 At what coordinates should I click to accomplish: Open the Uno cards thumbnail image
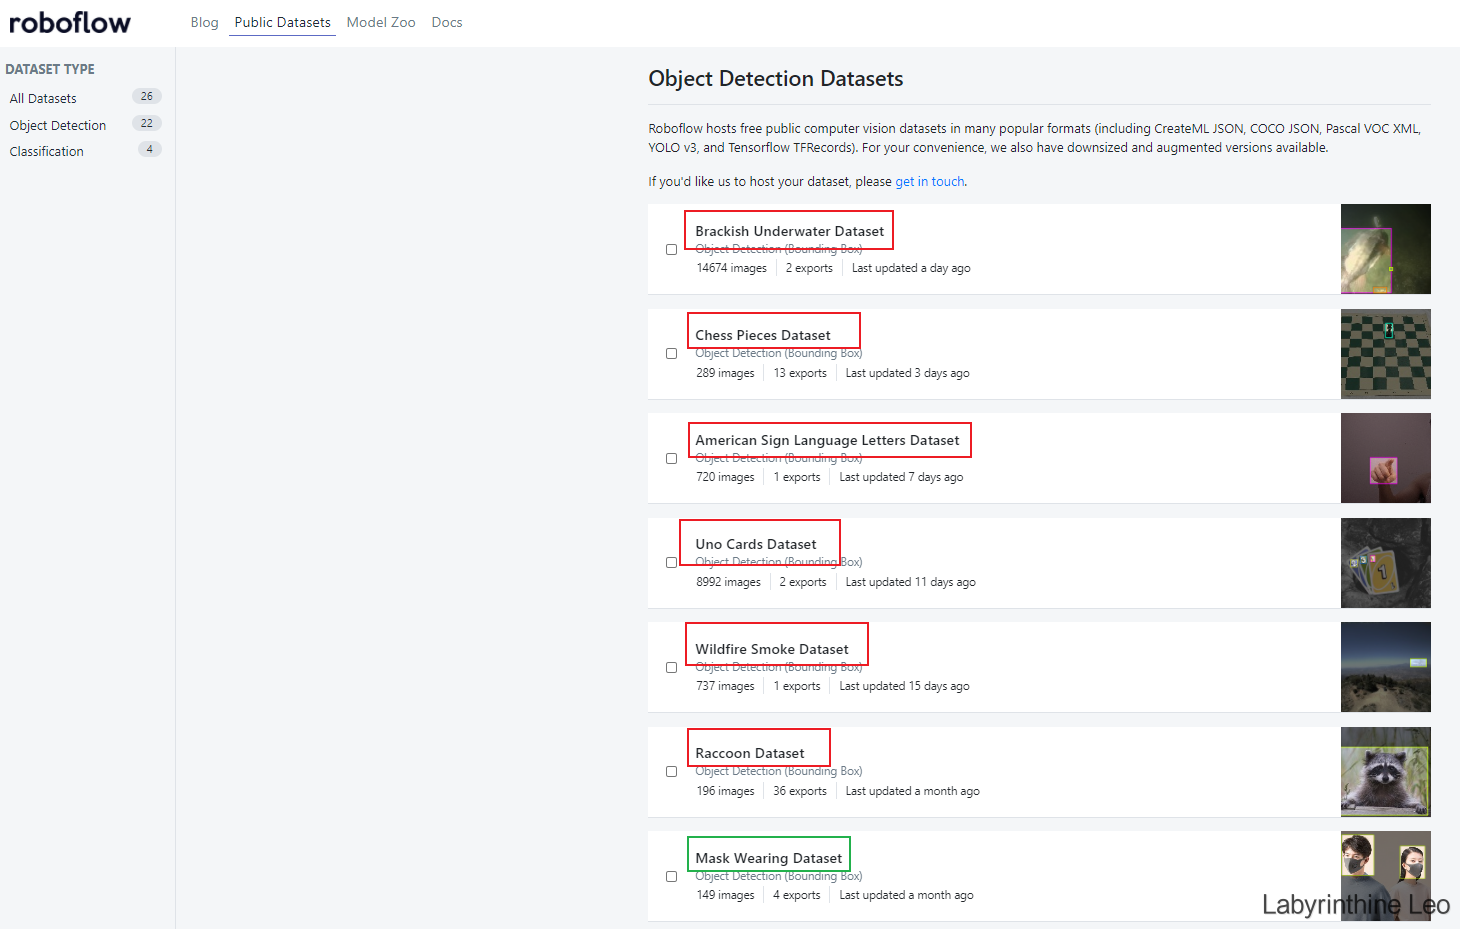(1385, 563)
